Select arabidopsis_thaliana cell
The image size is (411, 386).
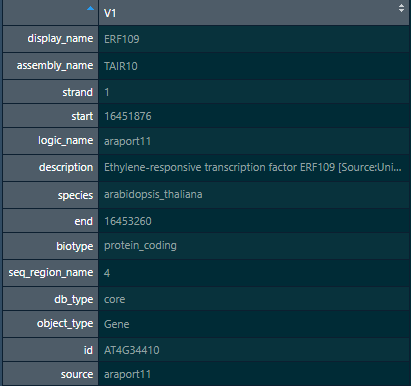pyautogui.click(x=254, y=195)
